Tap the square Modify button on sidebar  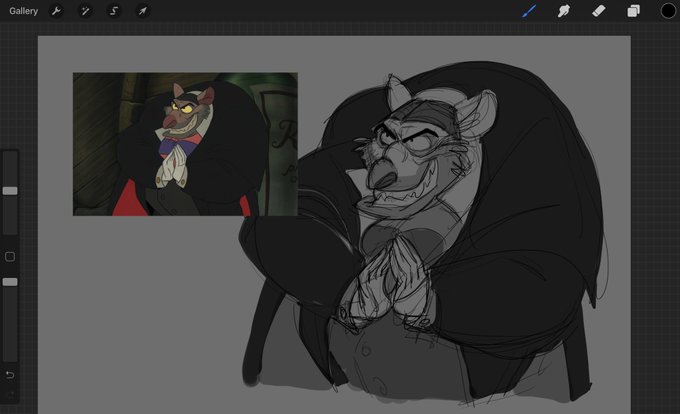pos(10,257)
